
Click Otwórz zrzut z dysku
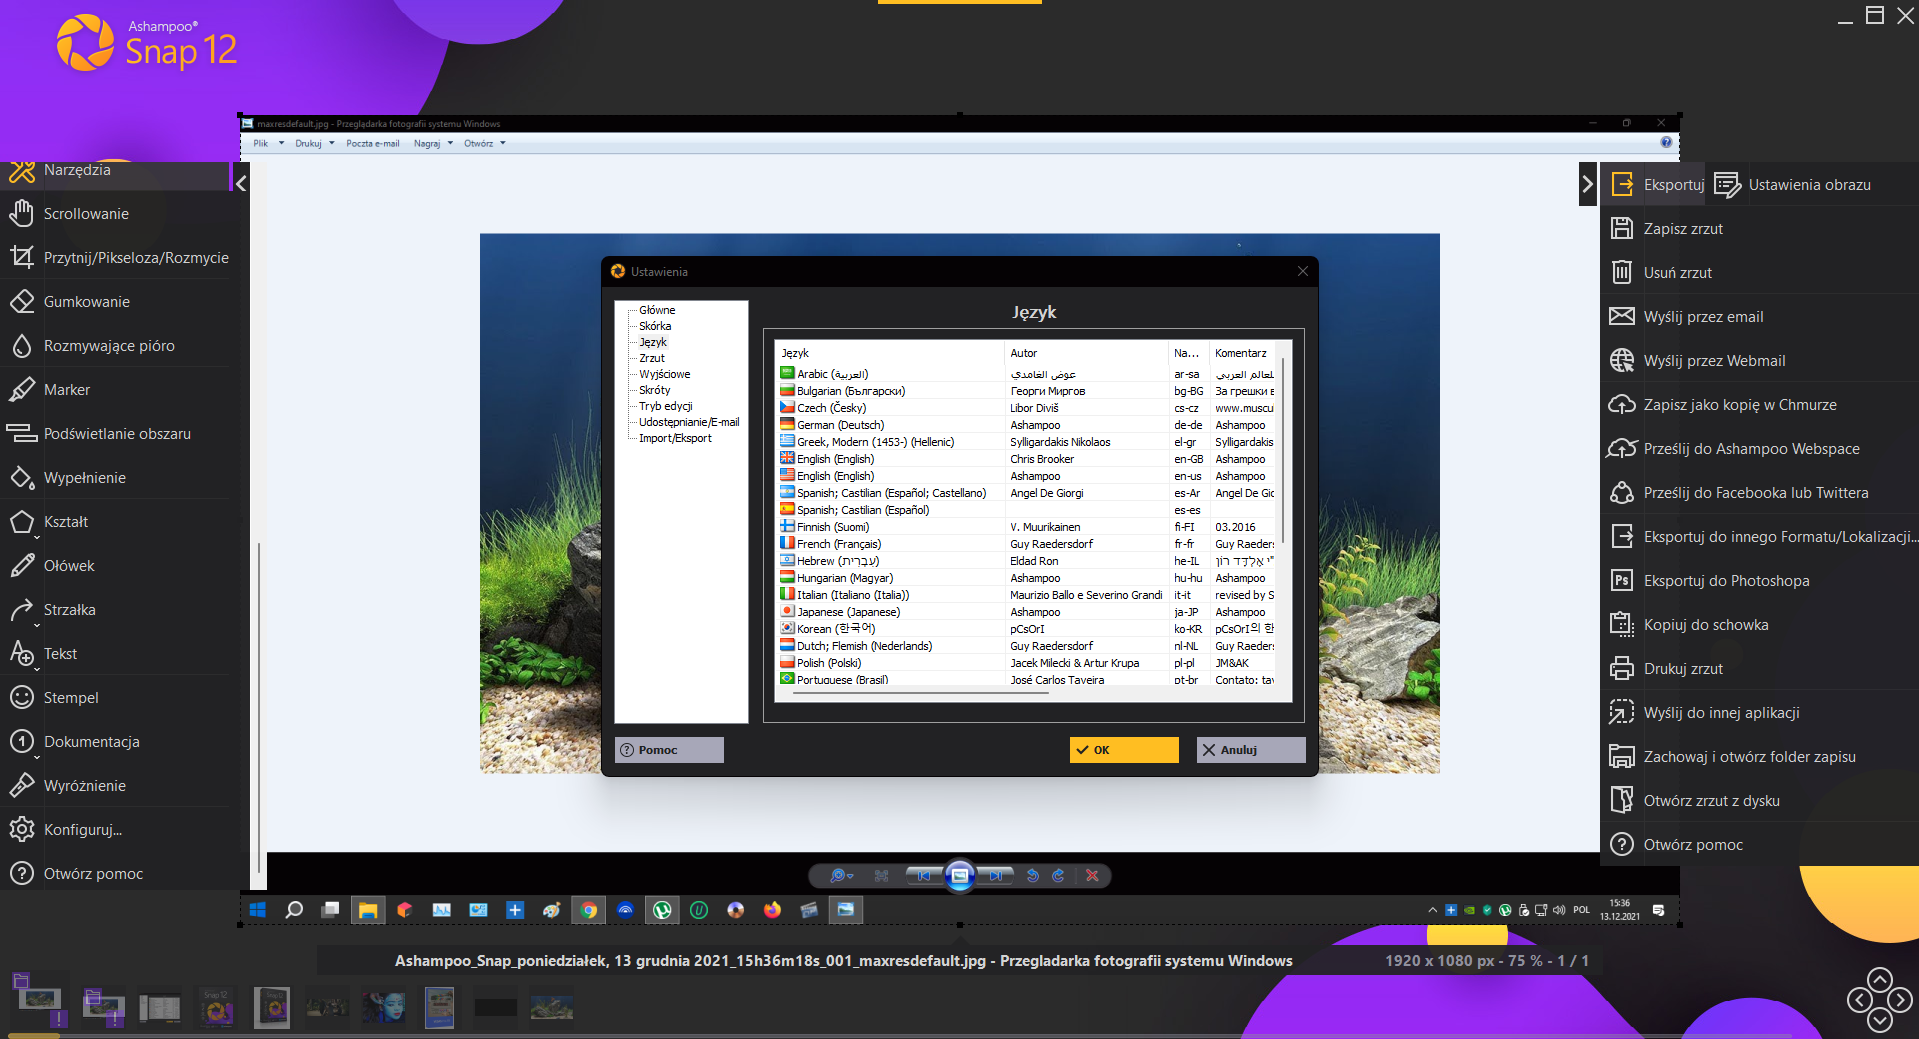(x=1760, y=801)
